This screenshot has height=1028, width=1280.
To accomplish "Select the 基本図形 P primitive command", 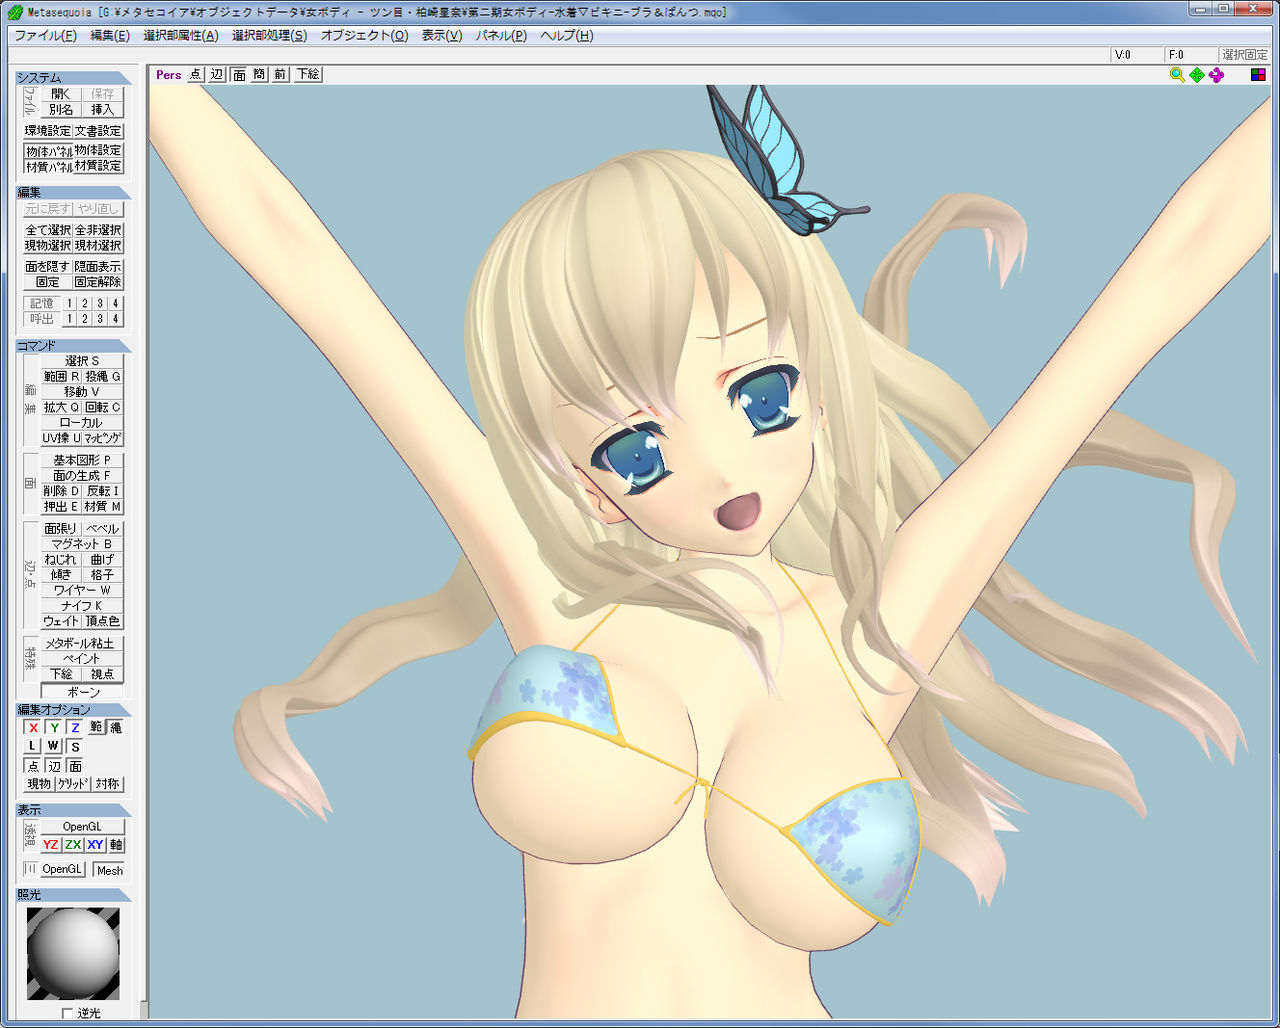I will click(x=82, y=460).
